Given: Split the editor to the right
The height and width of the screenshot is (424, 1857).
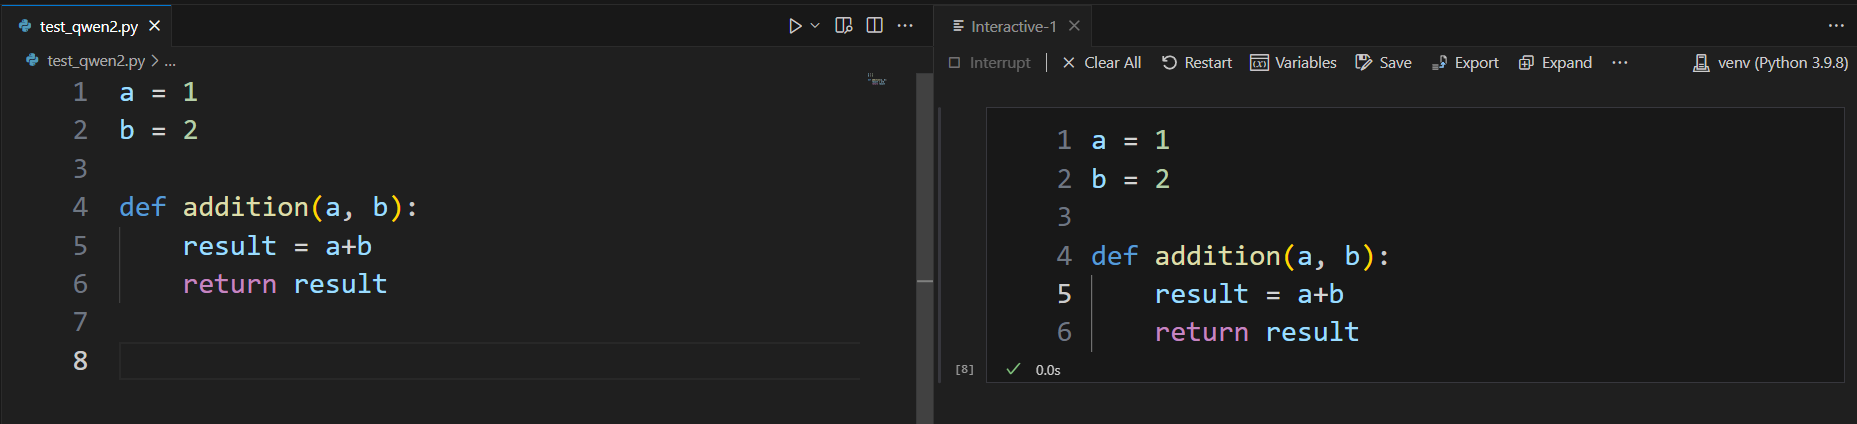Looking at the screenshot, I should click(x=875, y=26).
